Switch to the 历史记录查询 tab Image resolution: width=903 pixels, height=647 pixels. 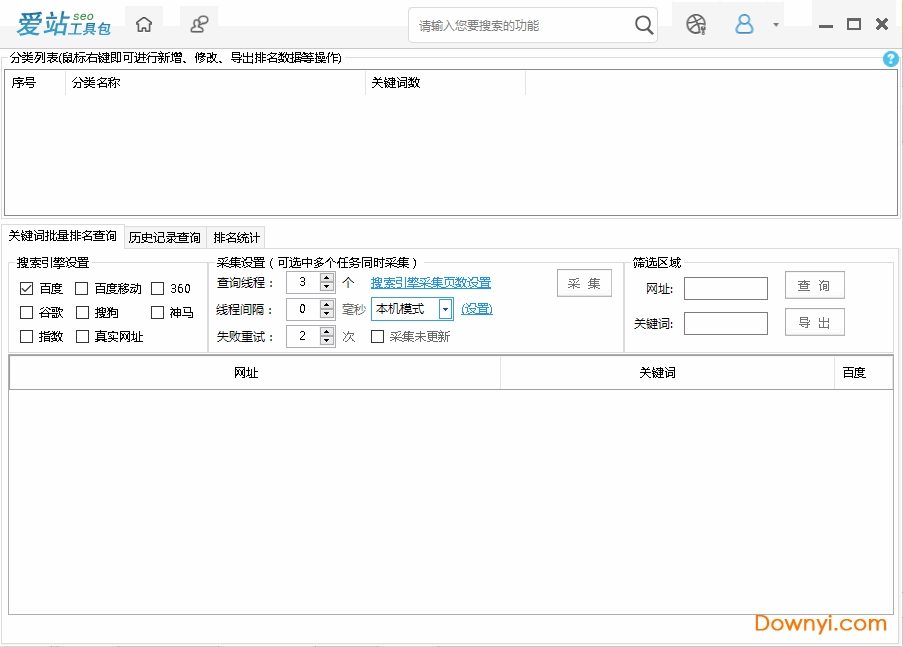[x=165, y=238]
